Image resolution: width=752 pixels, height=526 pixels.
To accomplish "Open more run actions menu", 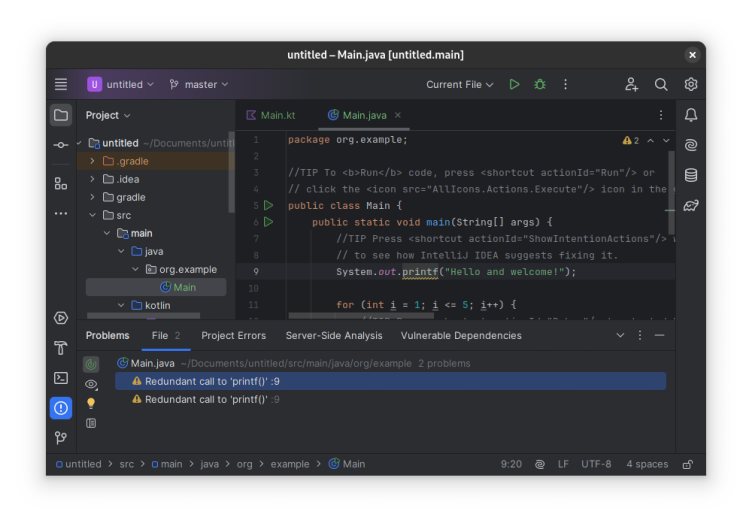I will [x=565, y=84].
